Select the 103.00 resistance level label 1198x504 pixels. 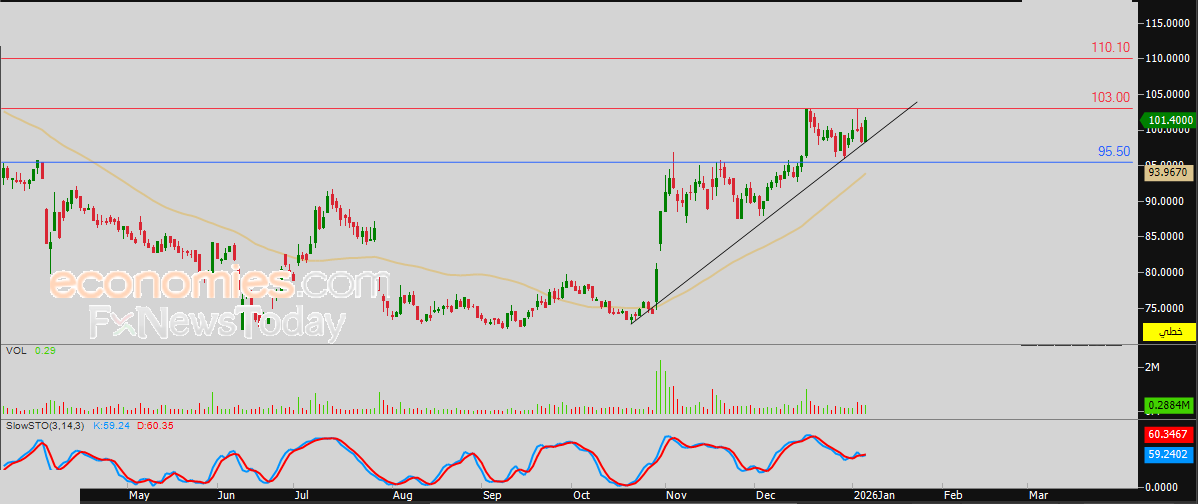point(1111,97)
